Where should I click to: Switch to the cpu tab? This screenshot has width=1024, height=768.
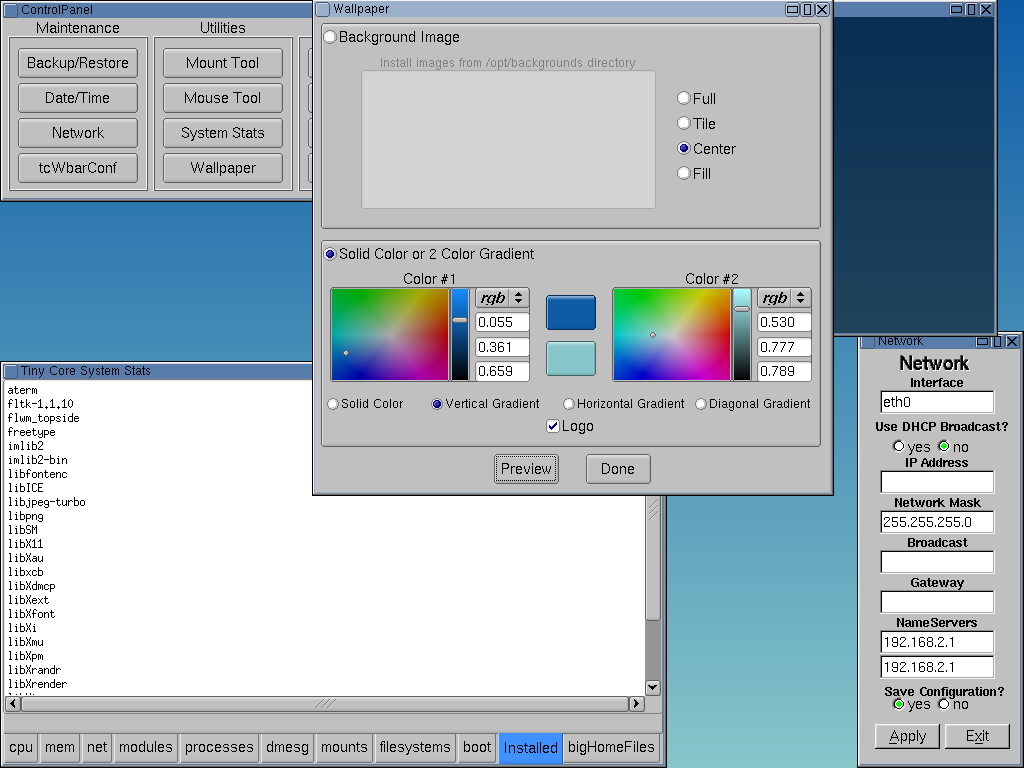(21, 747)
